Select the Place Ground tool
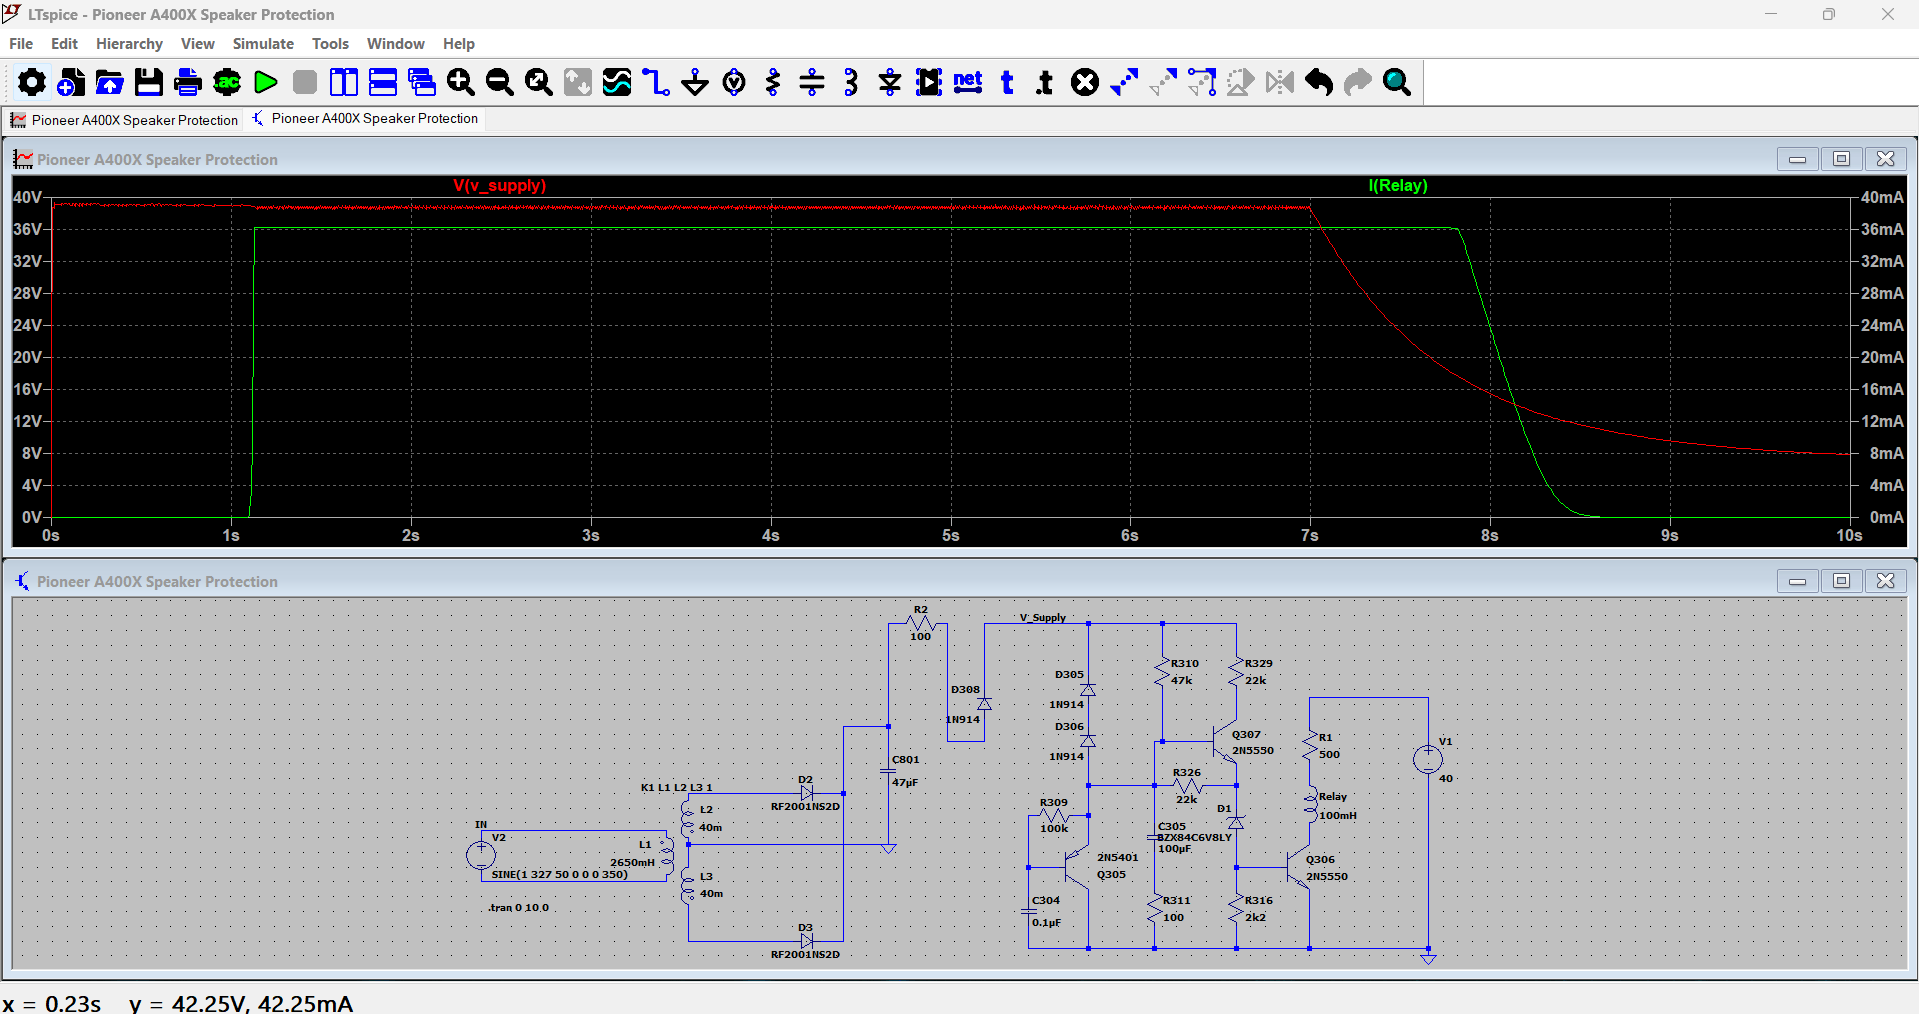1919x1014 pixels. 695,82
